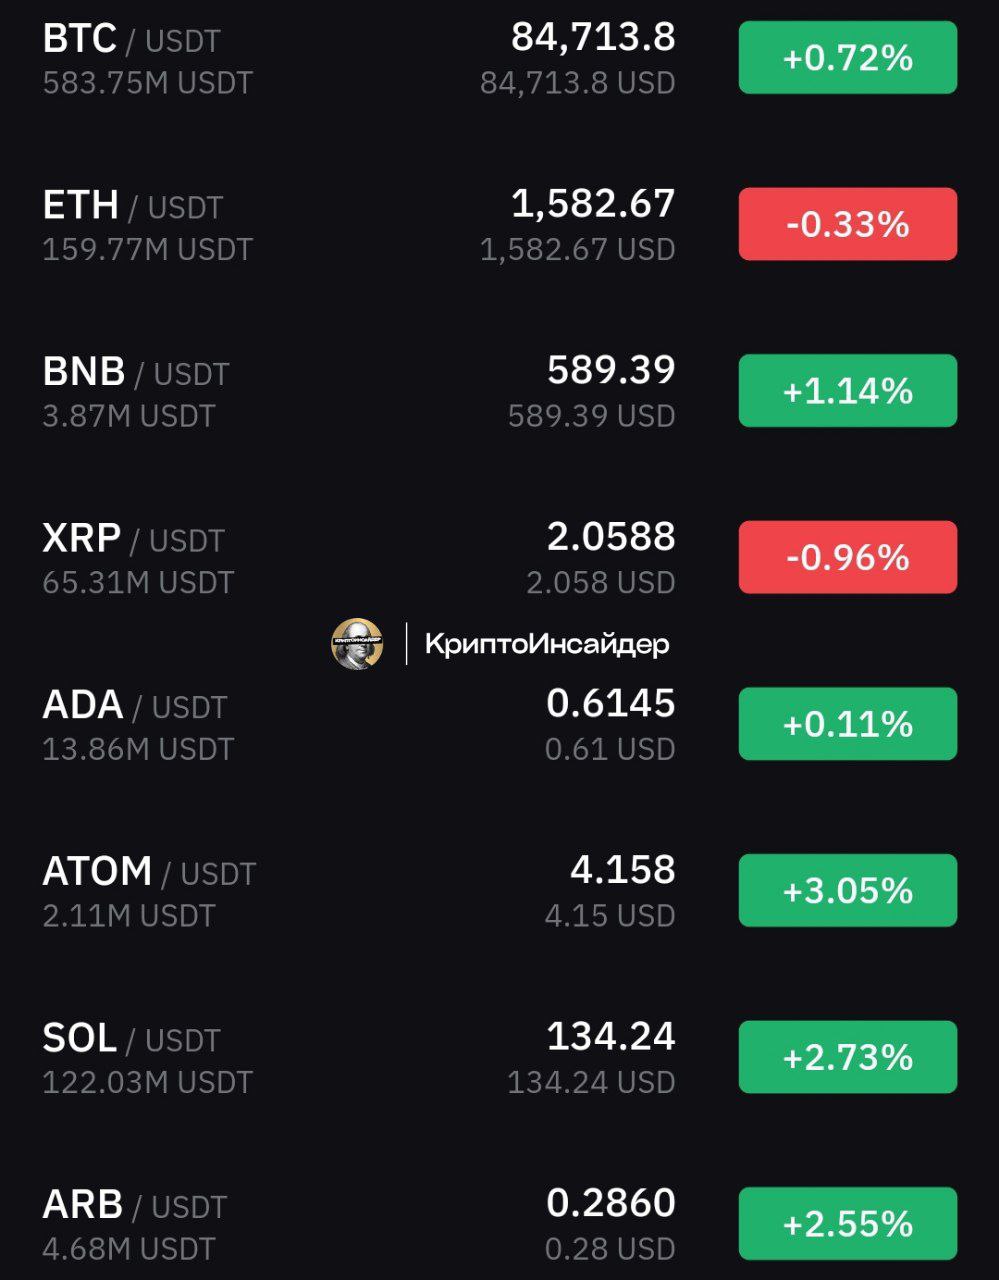Tap the ETH -0.33% red badge
This screenshot has width=999, height=1280.
848,224
